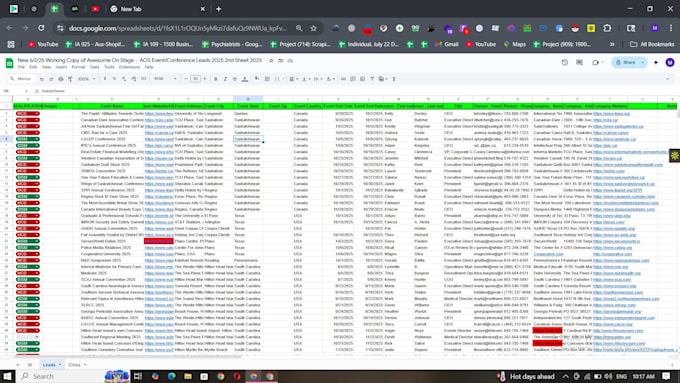Format selection as currency
Screen dimensions: 680x383
click(x=105, y=79)
